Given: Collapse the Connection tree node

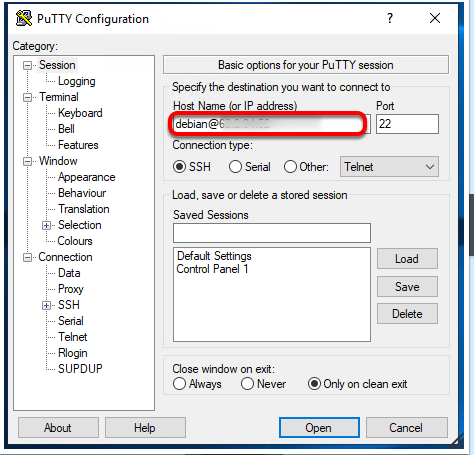Looking at the screenshot, I should 28,257.
